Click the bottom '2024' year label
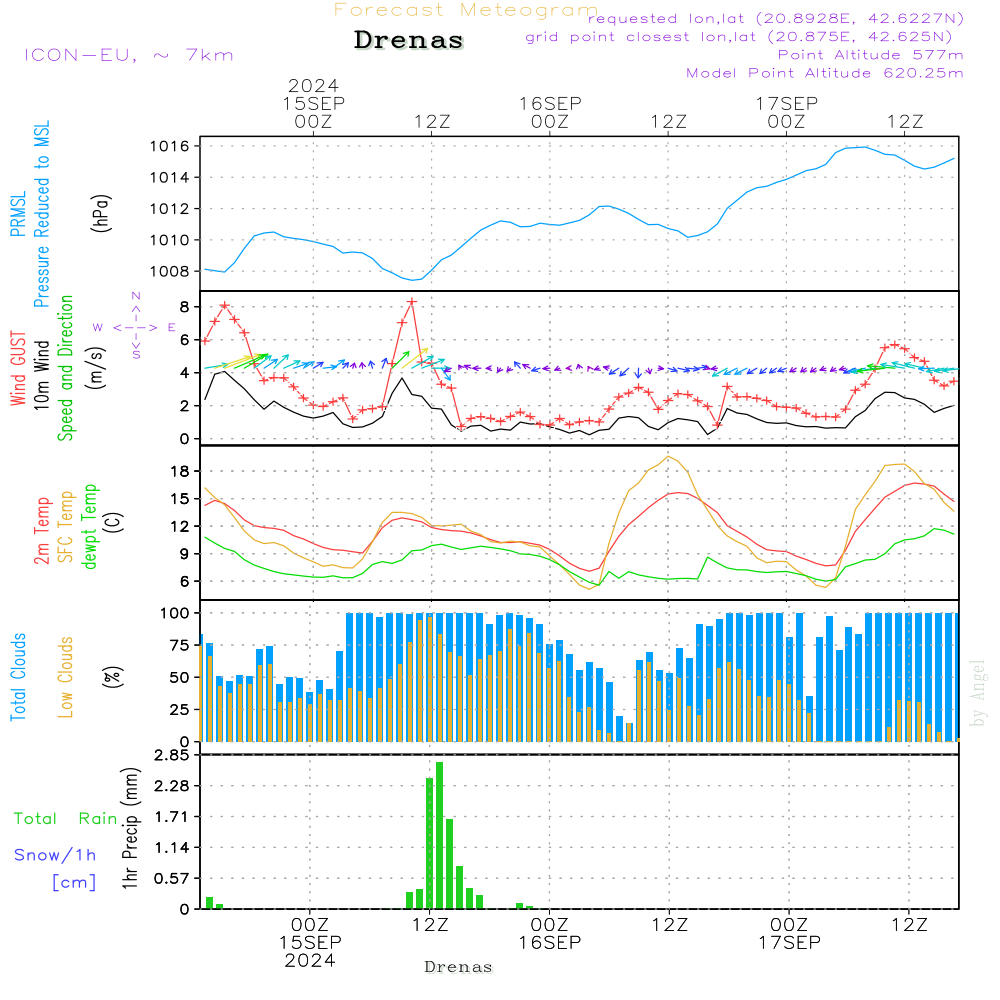The width and height of the screenshot is (1000, 1000). pyautogui.click(x=310, y=961)
